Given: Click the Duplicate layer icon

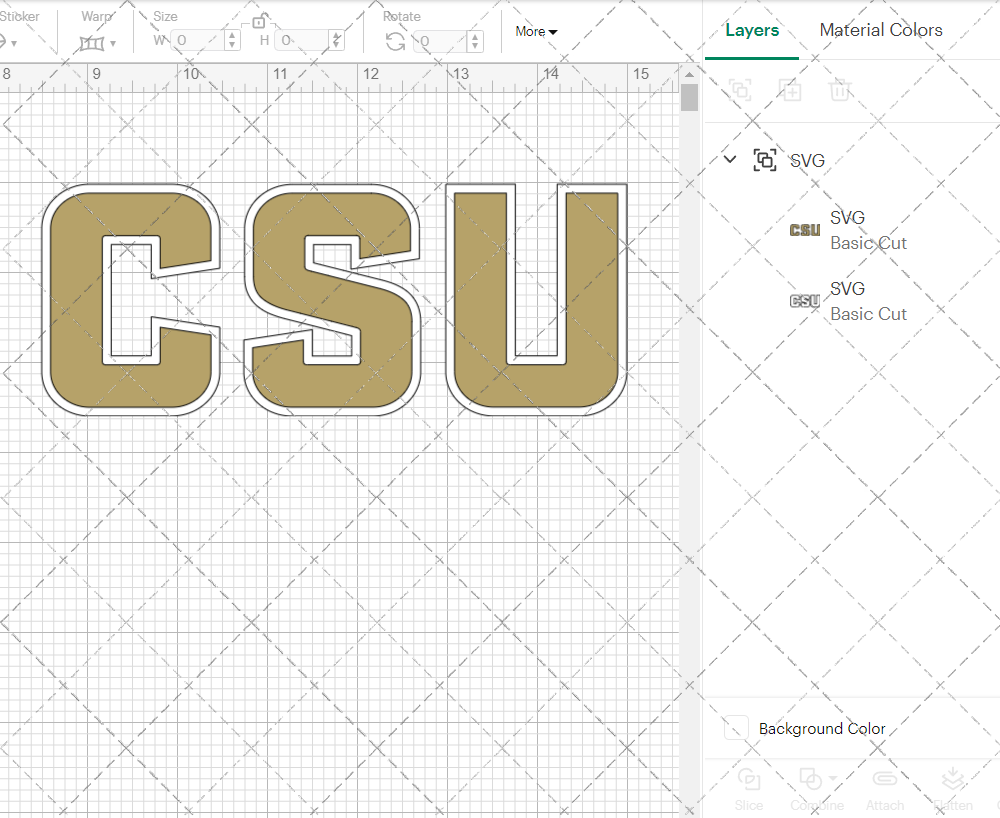Looking at the screenshot, I should (790, 90).
